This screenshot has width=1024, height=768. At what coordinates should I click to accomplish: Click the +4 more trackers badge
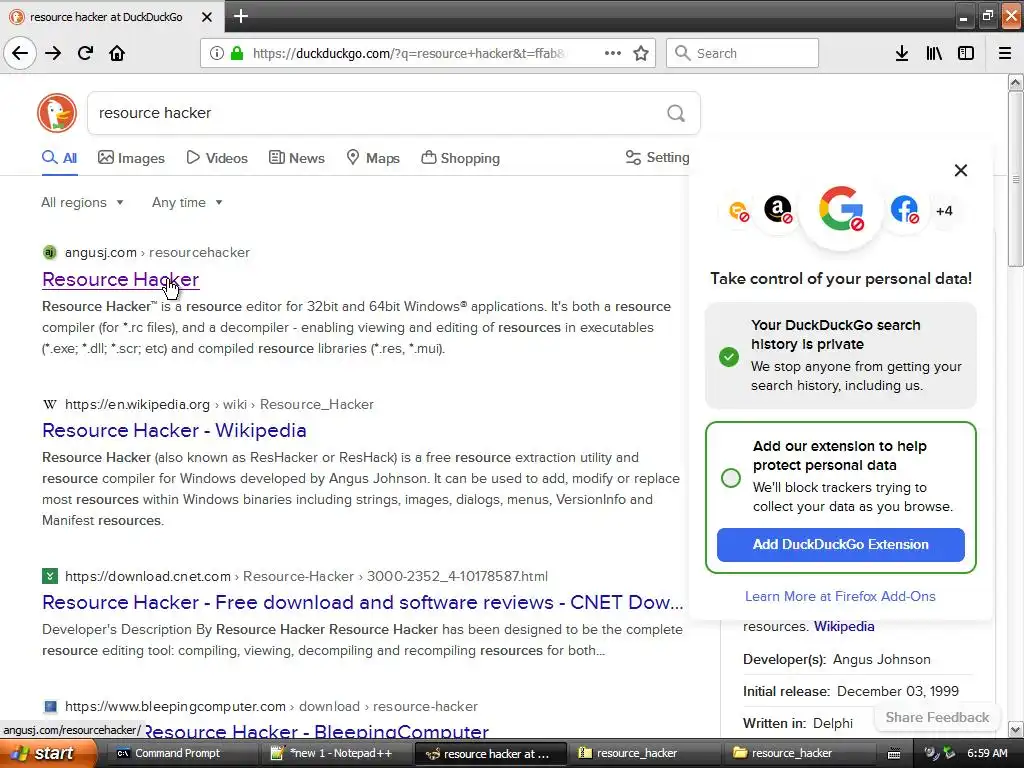coord(944,211)
